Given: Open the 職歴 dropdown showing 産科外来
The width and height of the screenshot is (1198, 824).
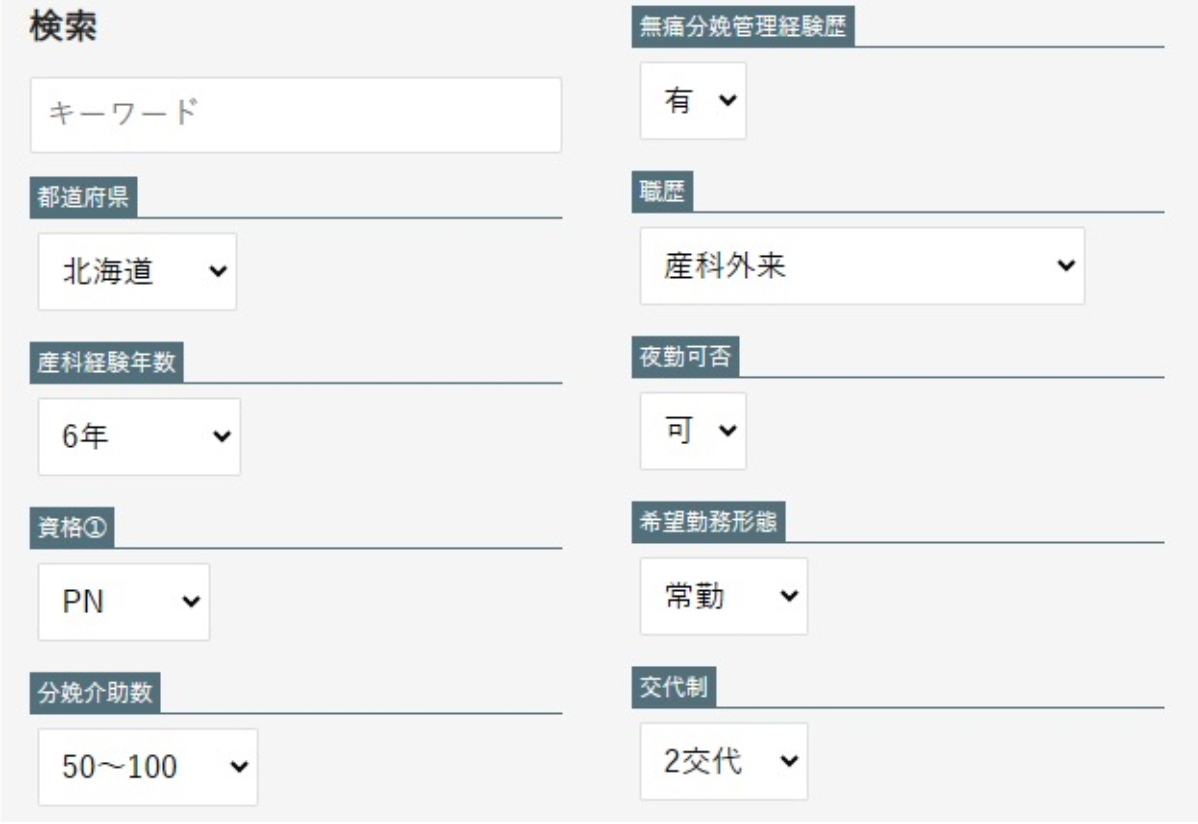Looking at the screenshot, I should [x=862, y=266].
